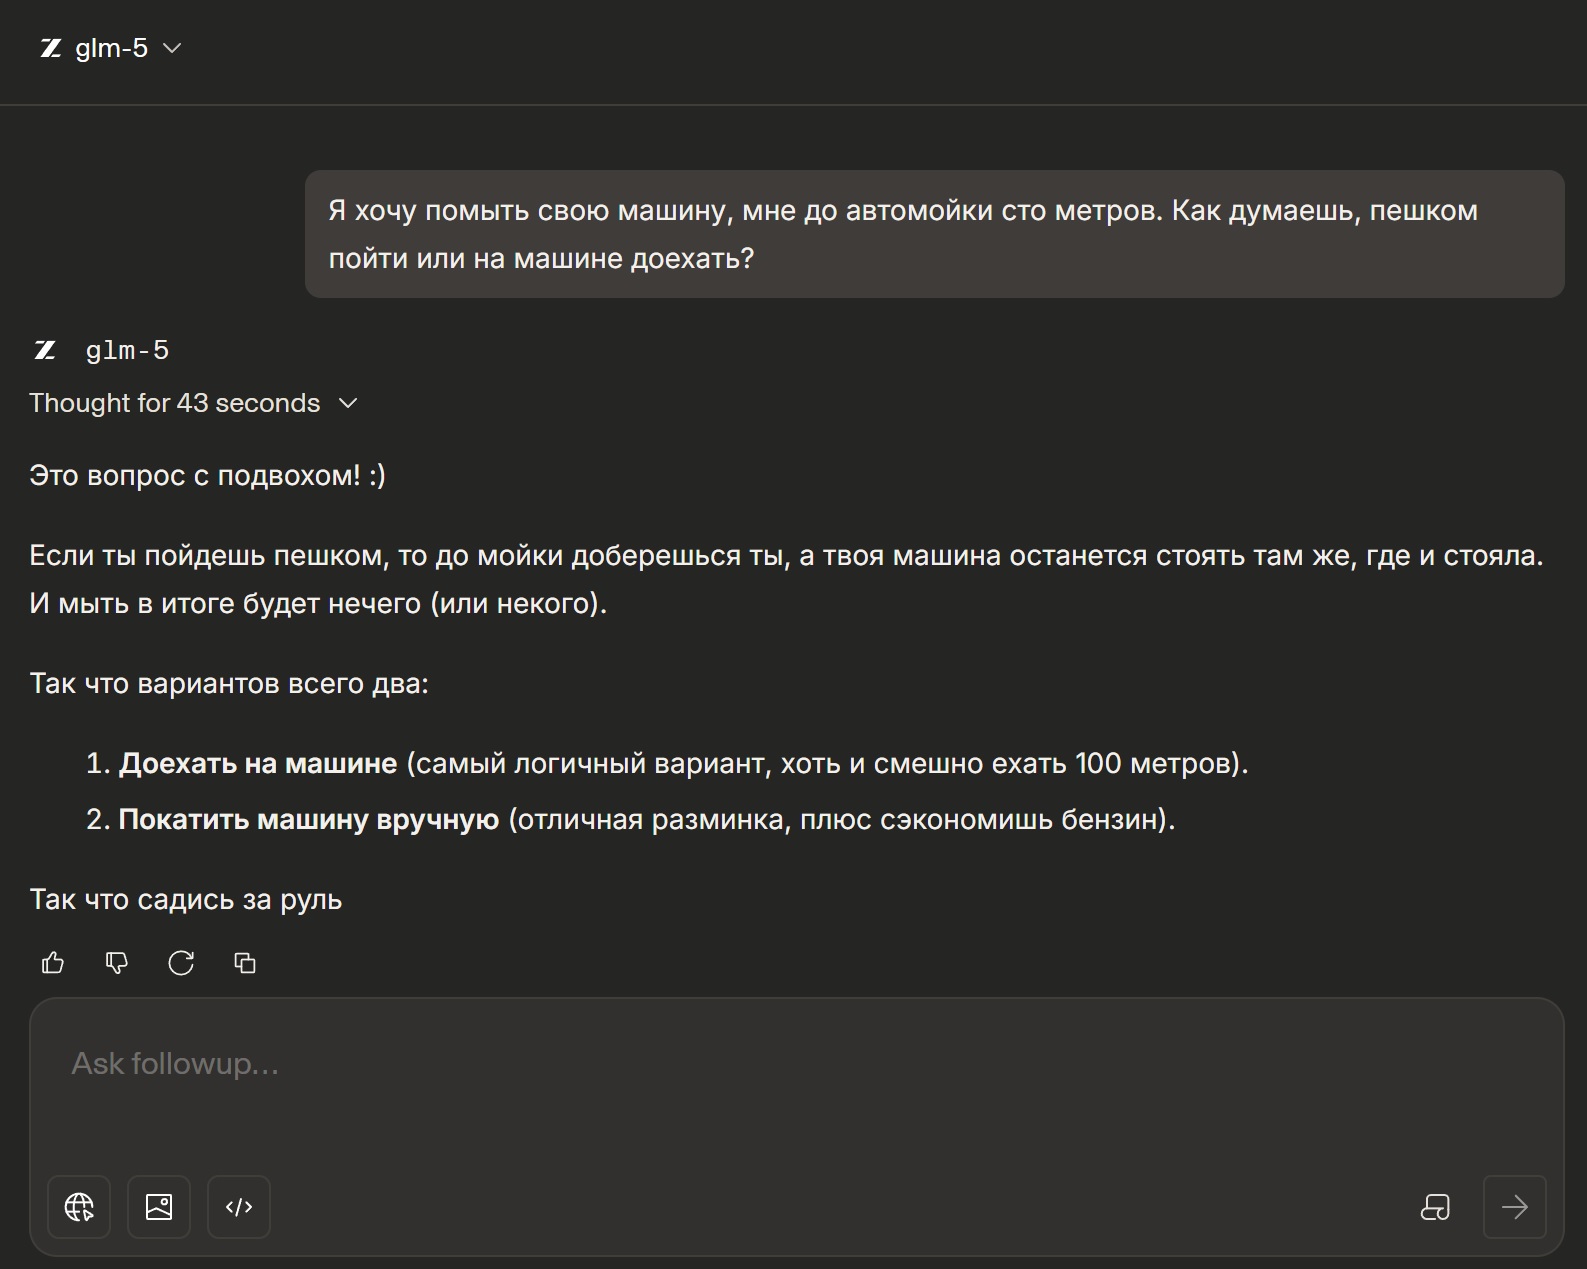Click the thumbs down icon
1587x1269 pixels.
pos(117,963)
